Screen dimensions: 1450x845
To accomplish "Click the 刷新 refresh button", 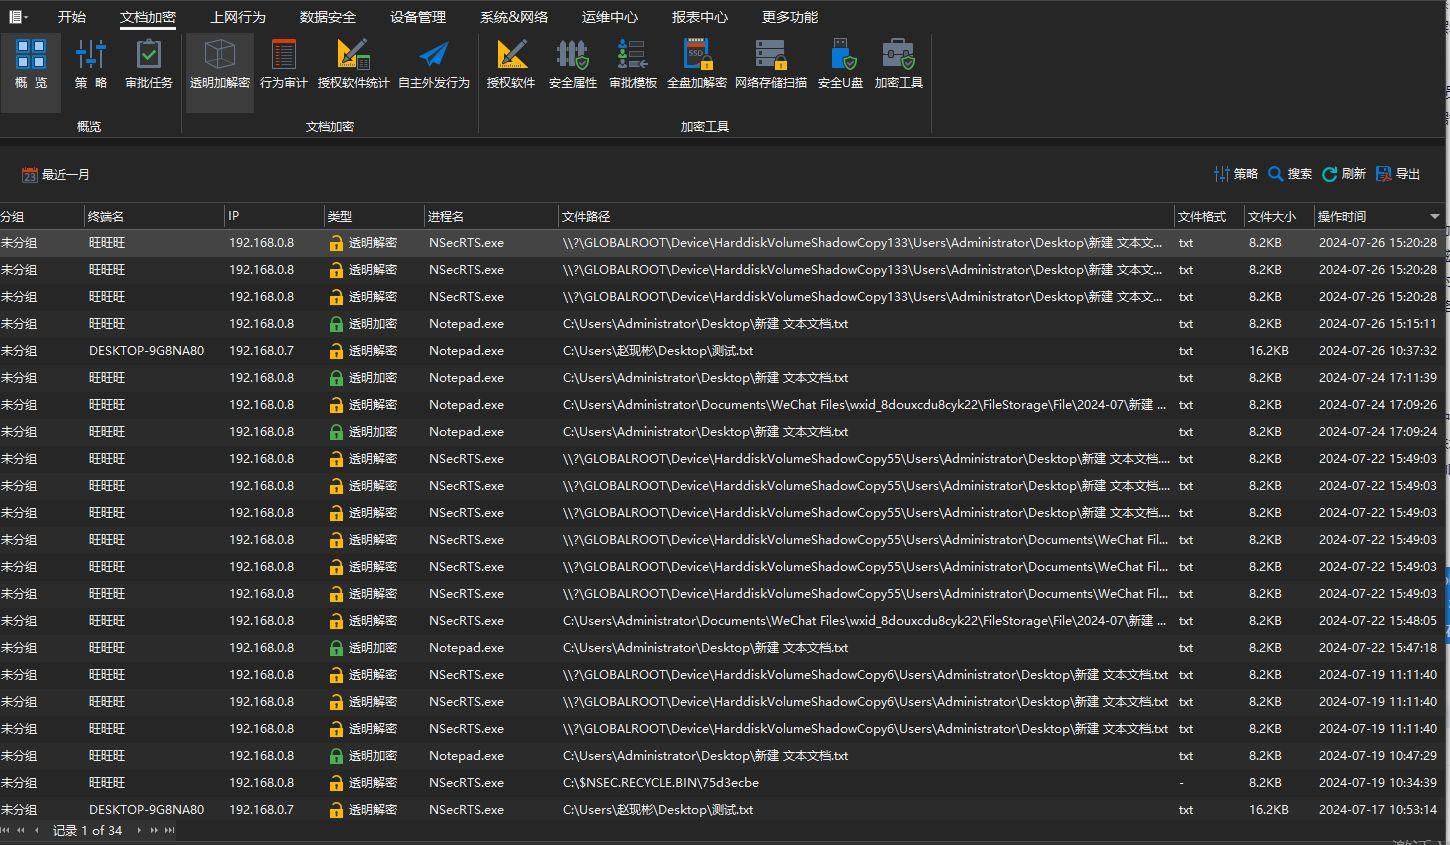I will pos(1344,174).
